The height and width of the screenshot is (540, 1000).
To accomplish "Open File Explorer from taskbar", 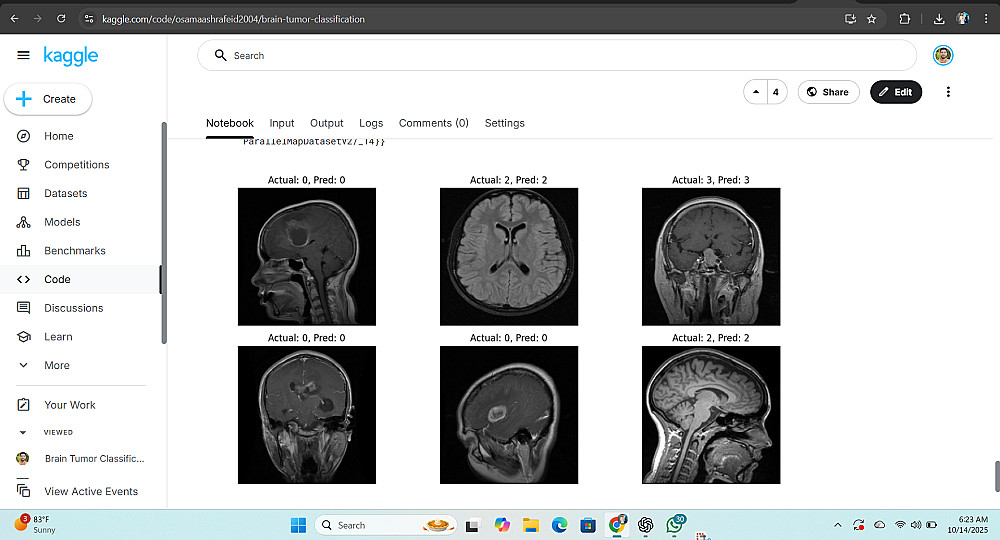I will [531, 525].
